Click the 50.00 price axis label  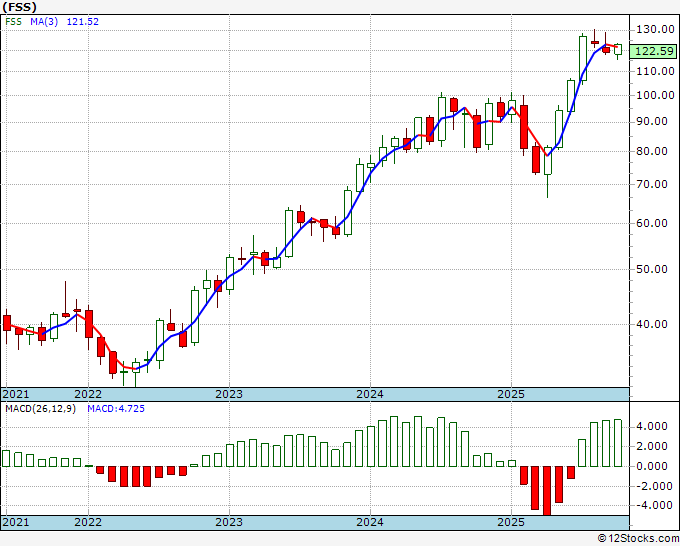(x=652, y=269)
